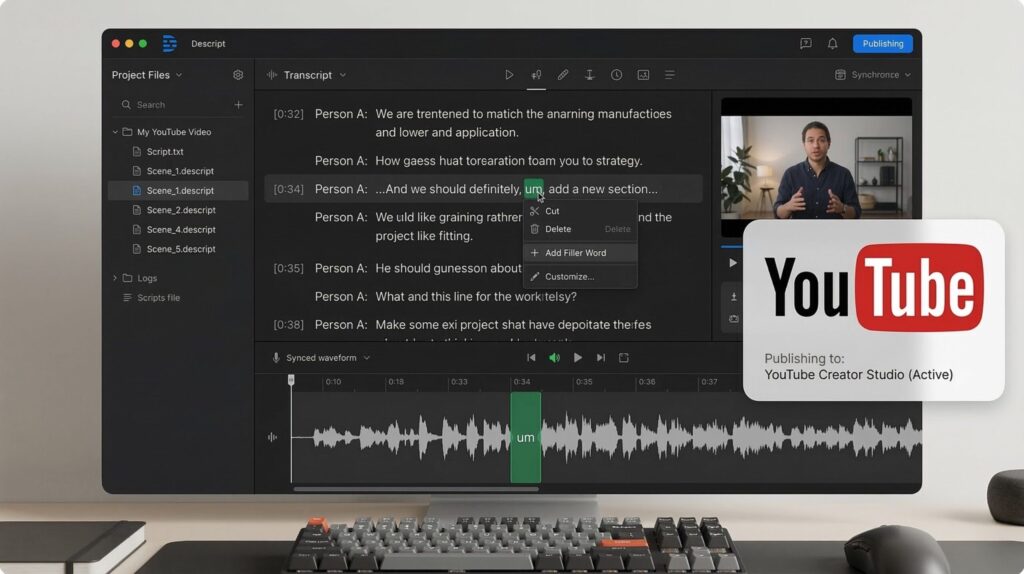Viewport: 1024px width, 574px height.
Task: Click in the Search field
Action: click(x=174, y=104)
